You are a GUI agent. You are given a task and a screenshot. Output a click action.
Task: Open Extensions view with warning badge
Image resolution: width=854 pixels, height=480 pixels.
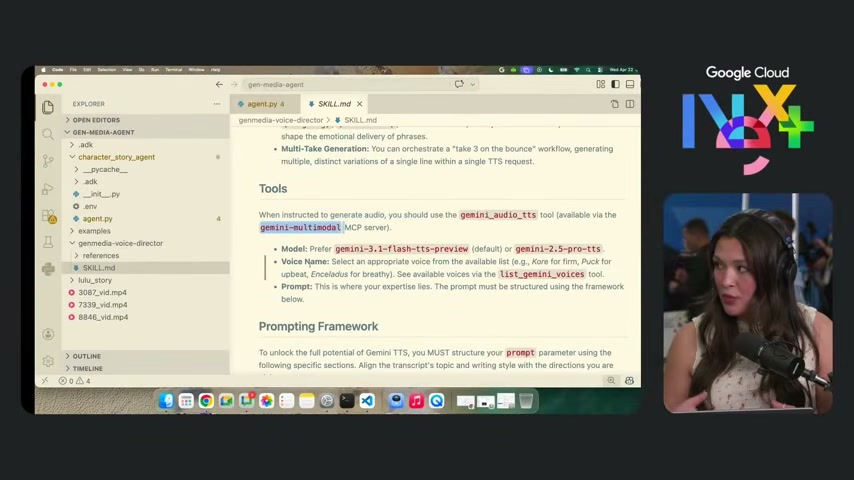[x=48, y=216]
